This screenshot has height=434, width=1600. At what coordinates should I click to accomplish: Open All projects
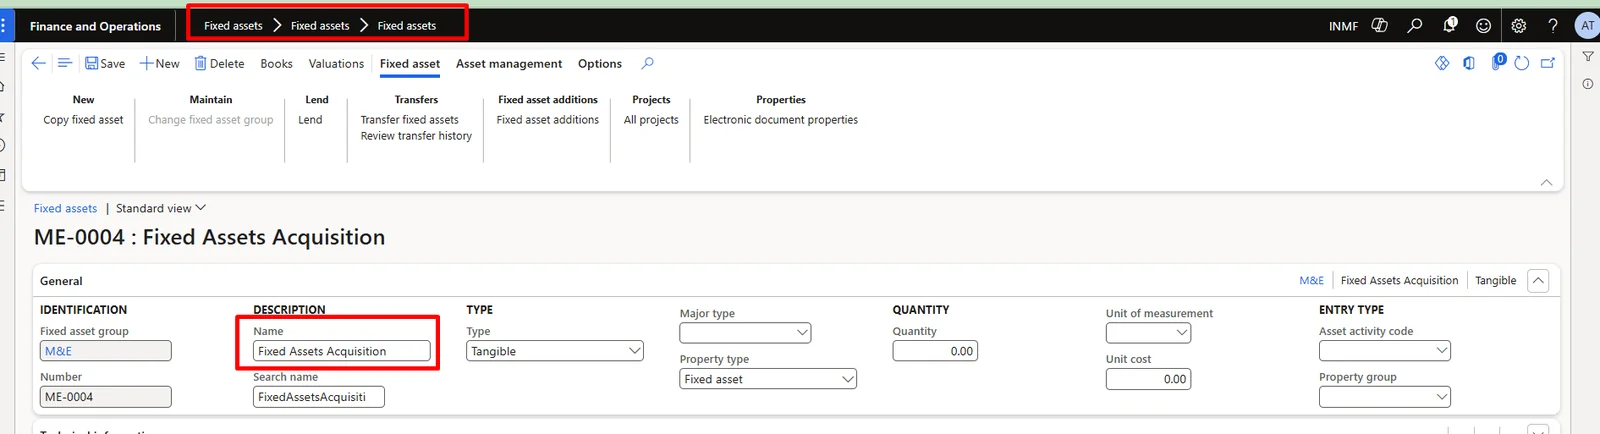click(x=651, y=120)
